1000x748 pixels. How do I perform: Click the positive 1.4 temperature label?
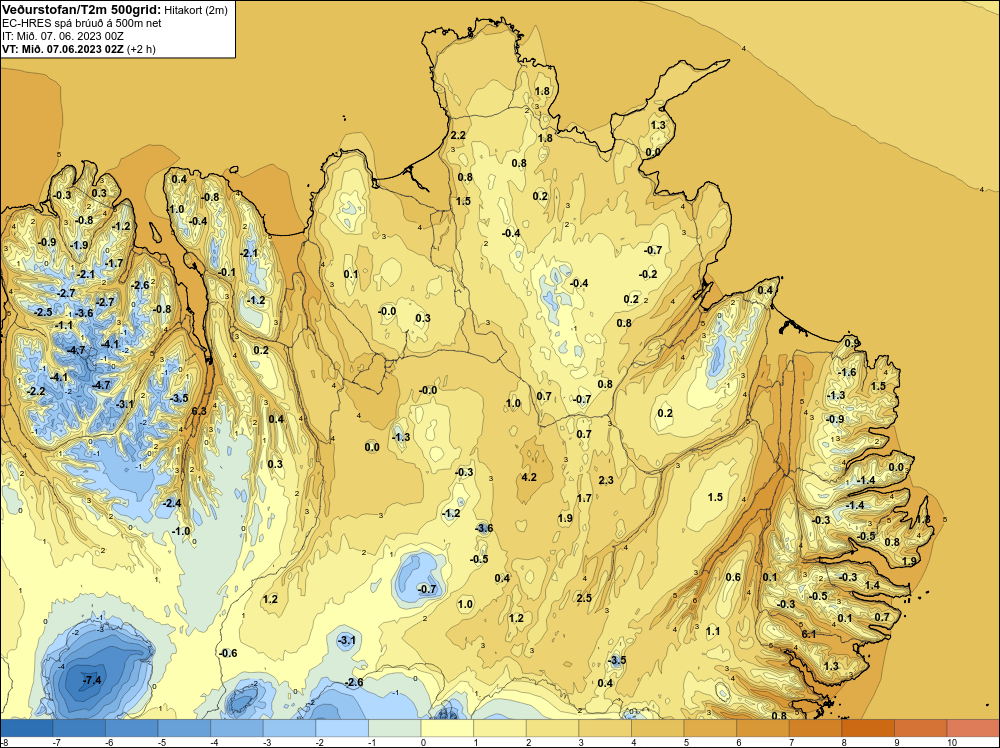coord(872,585)
